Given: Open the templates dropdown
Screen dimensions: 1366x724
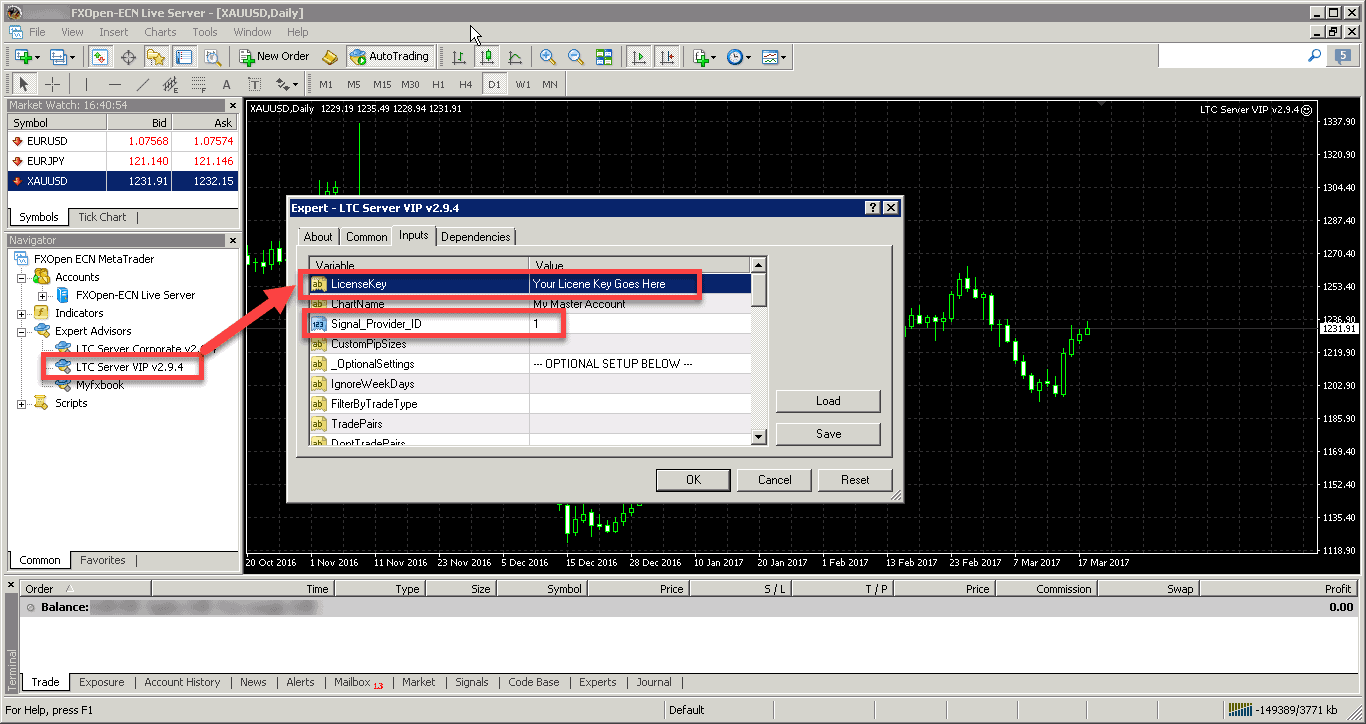Looking at the screenshot, I should (x=774, y=57).
